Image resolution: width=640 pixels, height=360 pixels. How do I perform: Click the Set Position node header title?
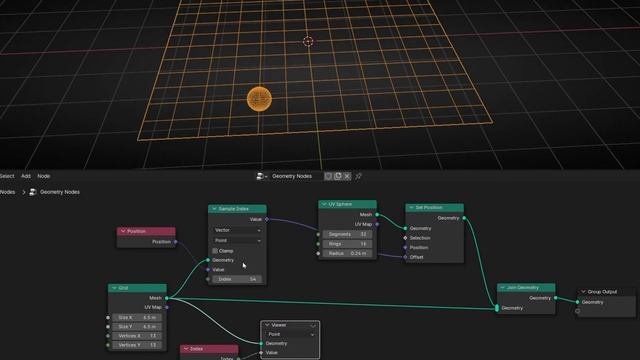tap(428, 207)
